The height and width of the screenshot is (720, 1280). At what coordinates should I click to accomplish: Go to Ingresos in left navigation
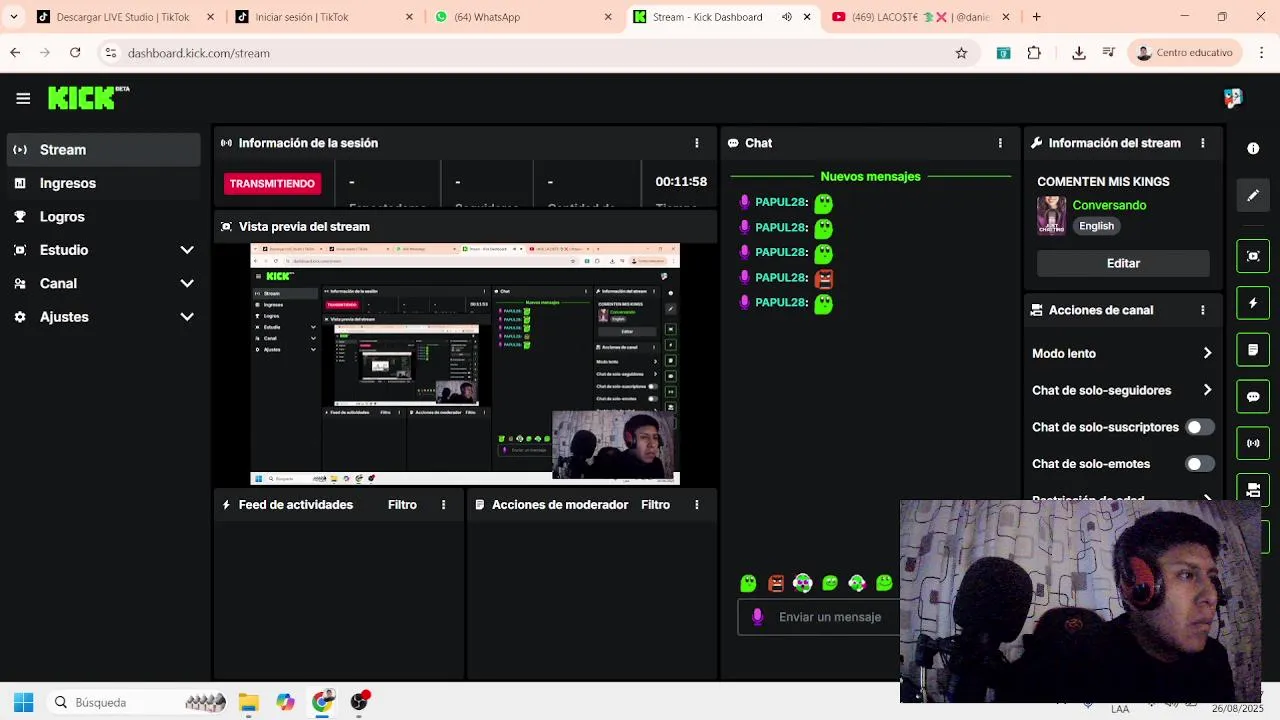click(x=103, y=183)
